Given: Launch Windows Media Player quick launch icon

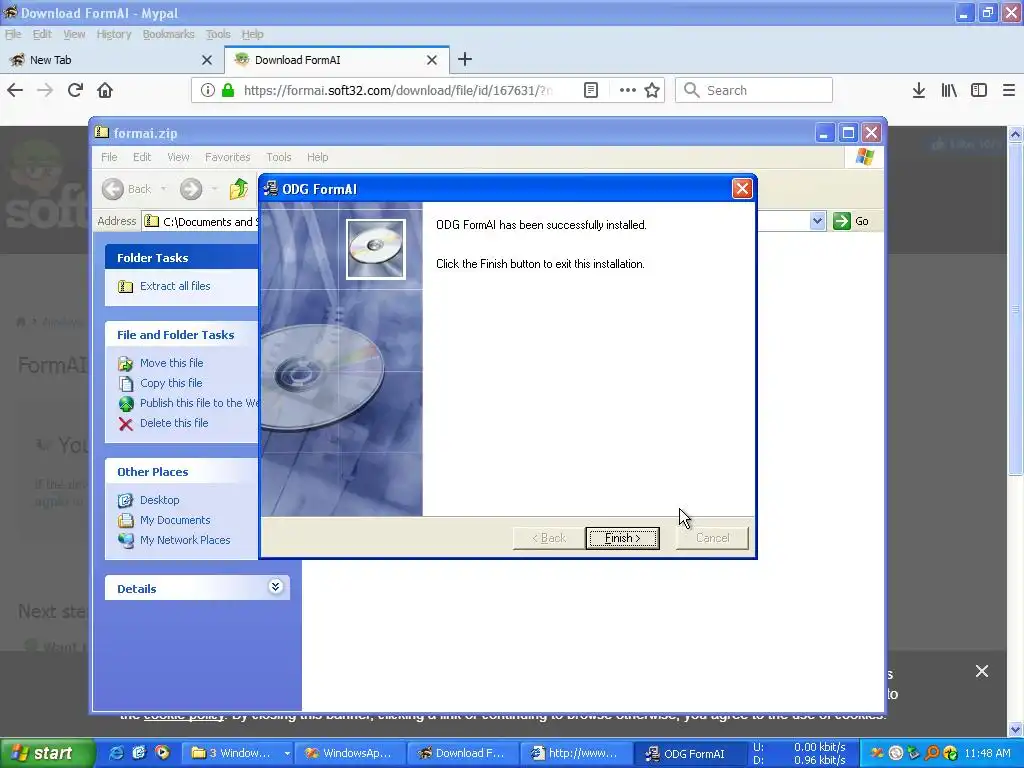Looking at the screenshot, I should point(162,753).
